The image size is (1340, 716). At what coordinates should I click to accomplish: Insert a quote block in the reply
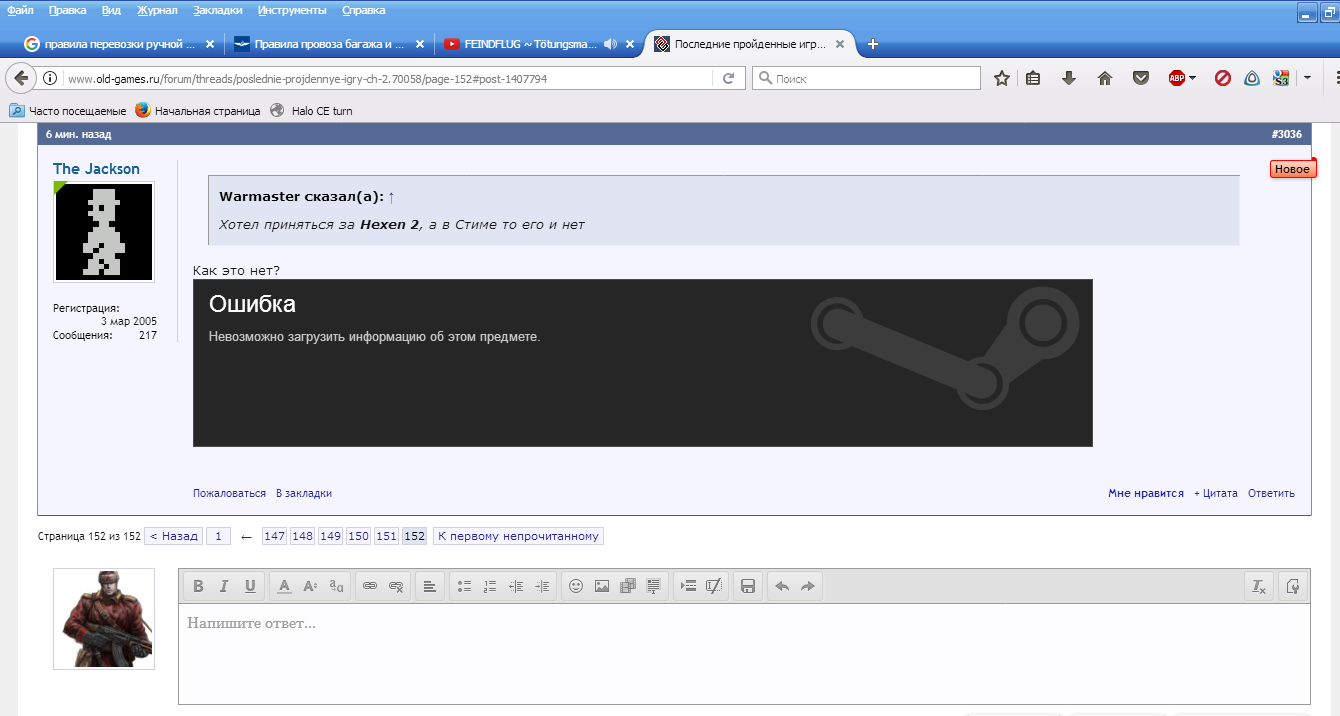click(x=654, y=586)
